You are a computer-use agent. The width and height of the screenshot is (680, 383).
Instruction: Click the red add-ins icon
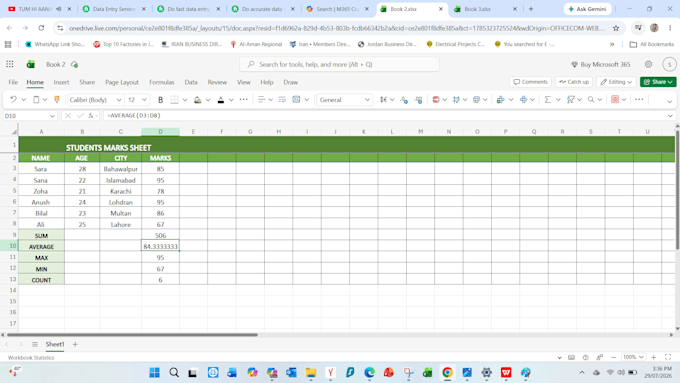pyautogui.click(x=615, y=100)
